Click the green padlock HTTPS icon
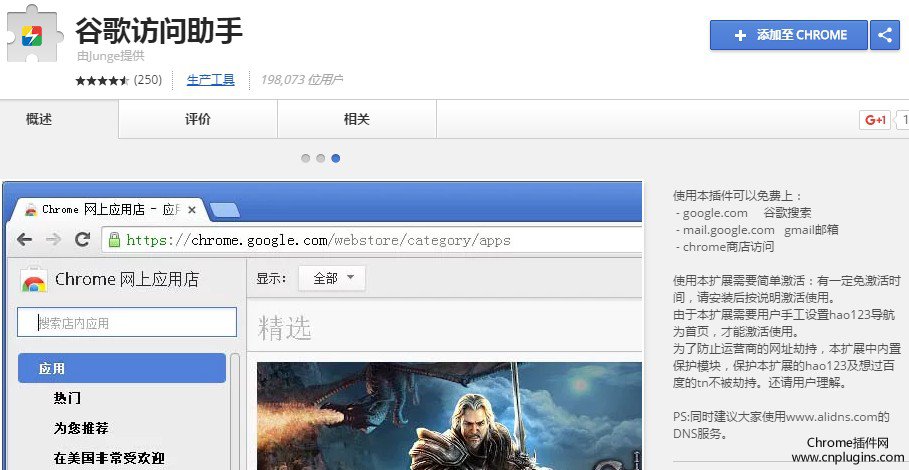The width and height of the screenshot is (909, 470). (114, 240)
